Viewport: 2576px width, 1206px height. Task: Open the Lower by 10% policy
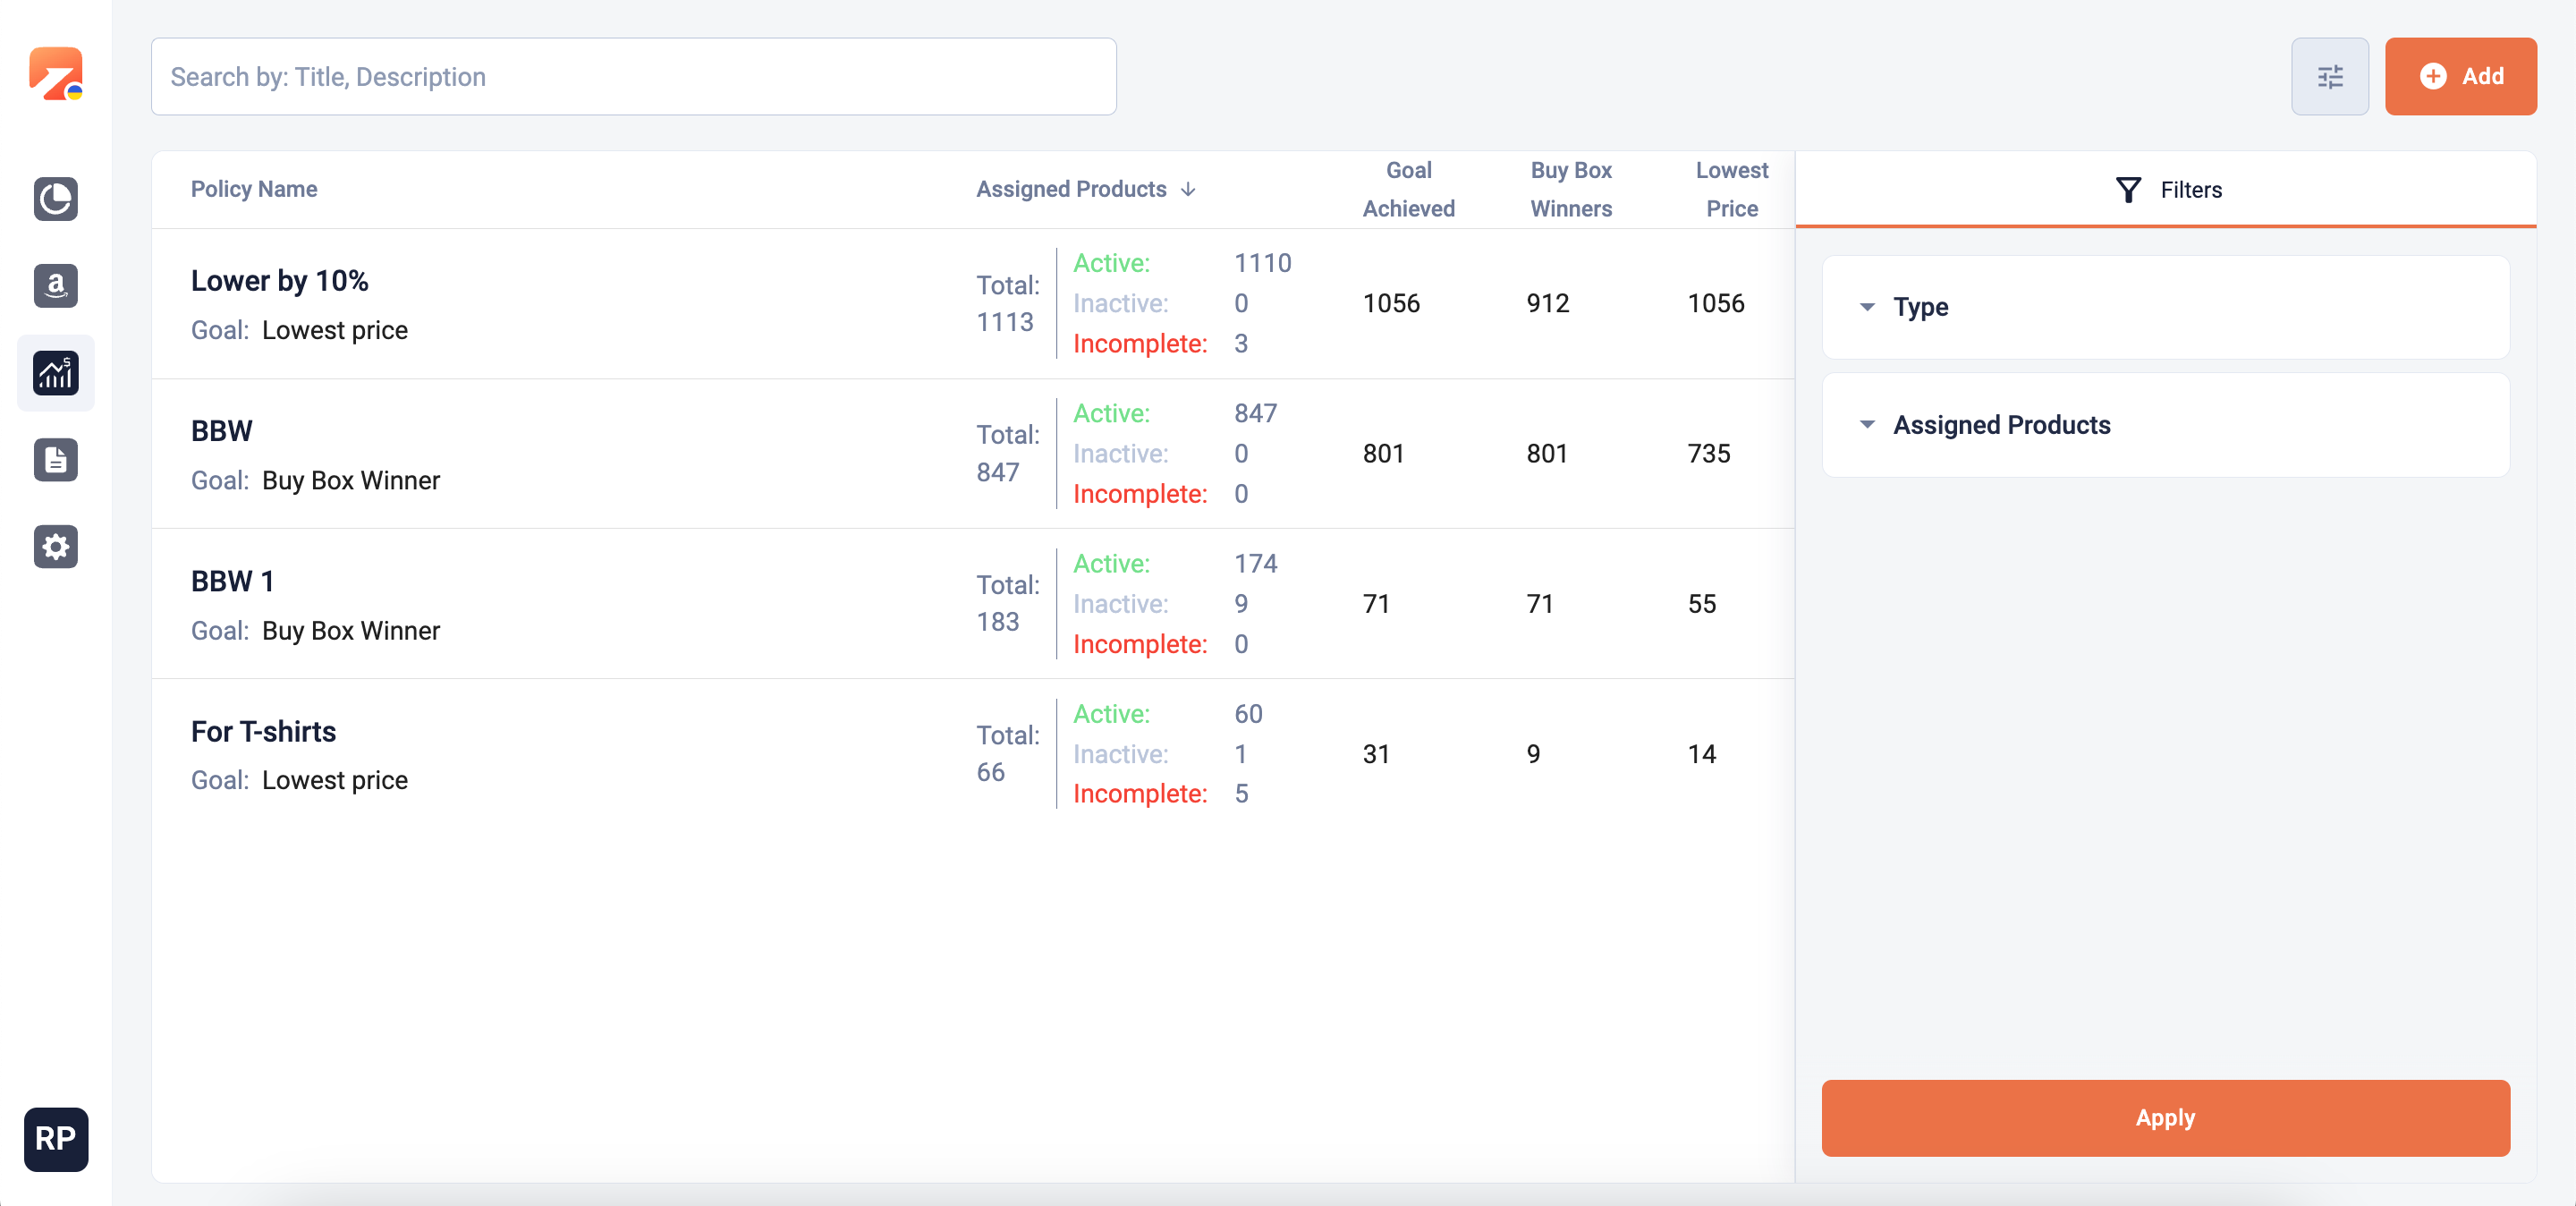pyautogui.click(x=279, y=281)
